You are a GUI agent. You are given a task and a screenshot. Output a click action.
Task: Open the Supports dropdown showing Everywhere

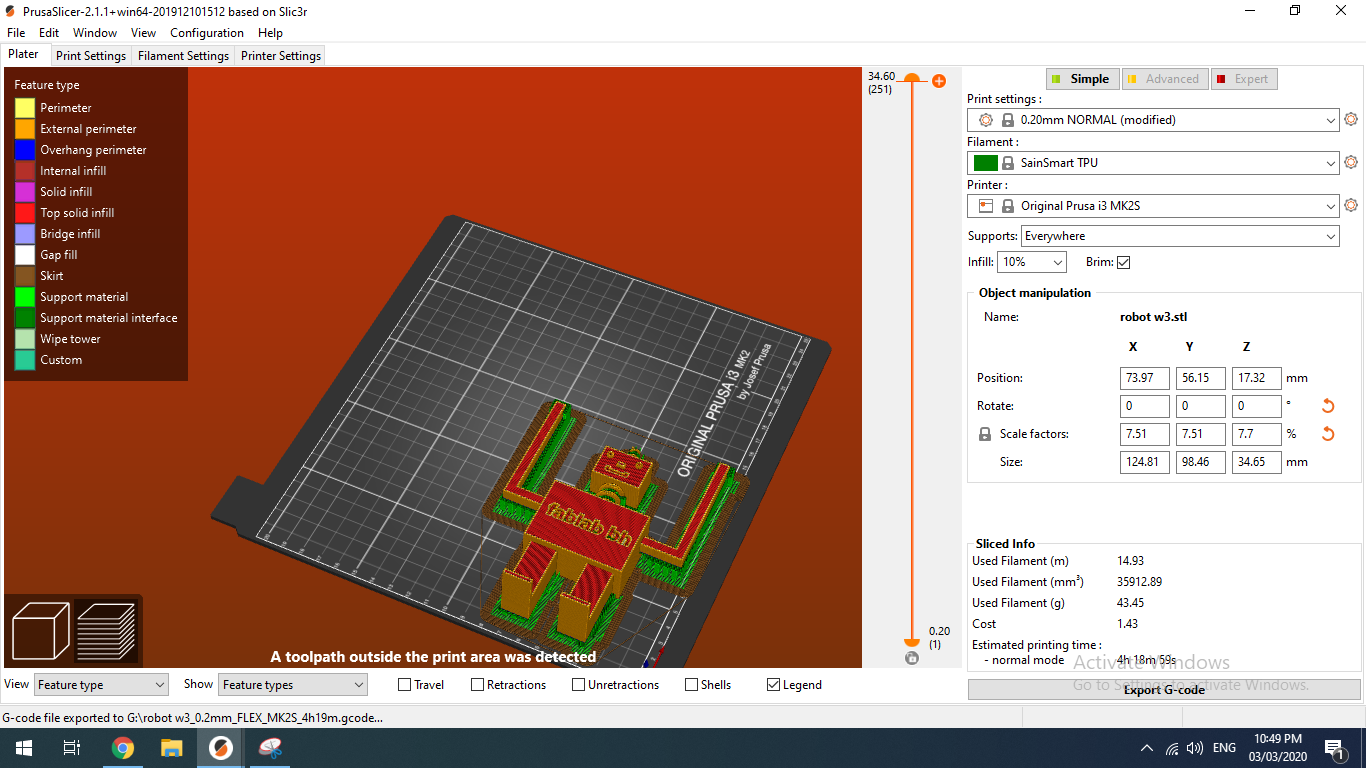1180,236
